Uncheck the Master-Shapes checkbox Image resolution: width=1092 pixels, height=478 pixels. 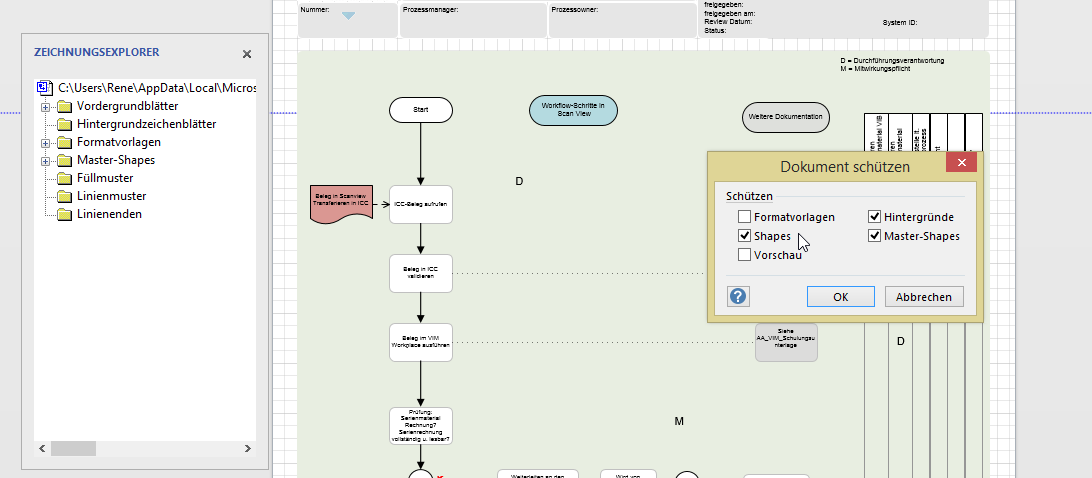[874, 236]
